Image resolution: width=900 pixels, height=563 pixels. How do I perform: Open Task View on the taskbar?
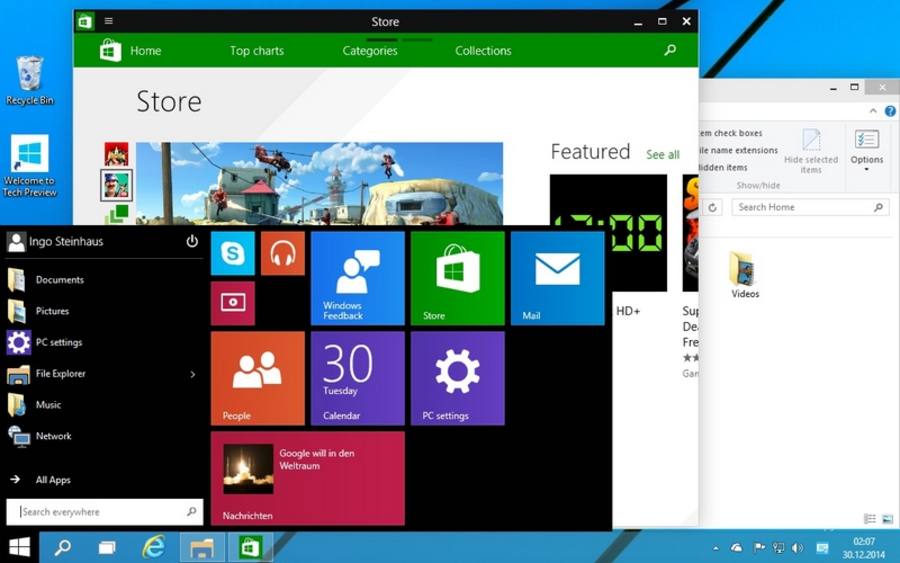pos(107,548)
